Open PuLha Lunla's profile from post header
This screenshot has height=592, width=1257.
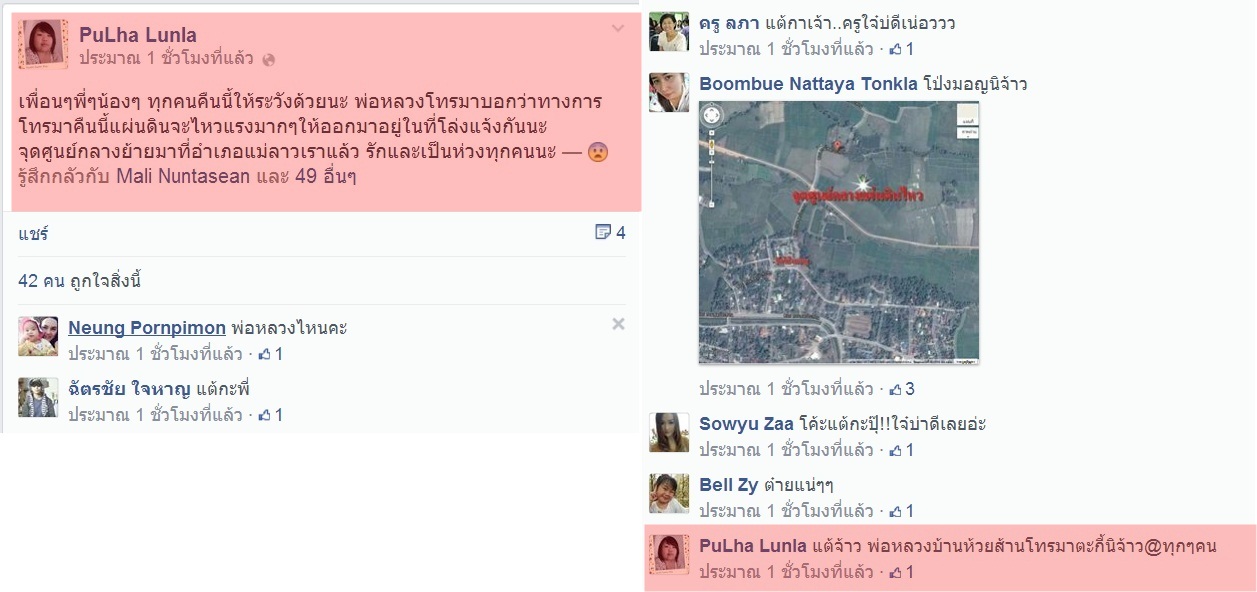[x=138, y=35]
